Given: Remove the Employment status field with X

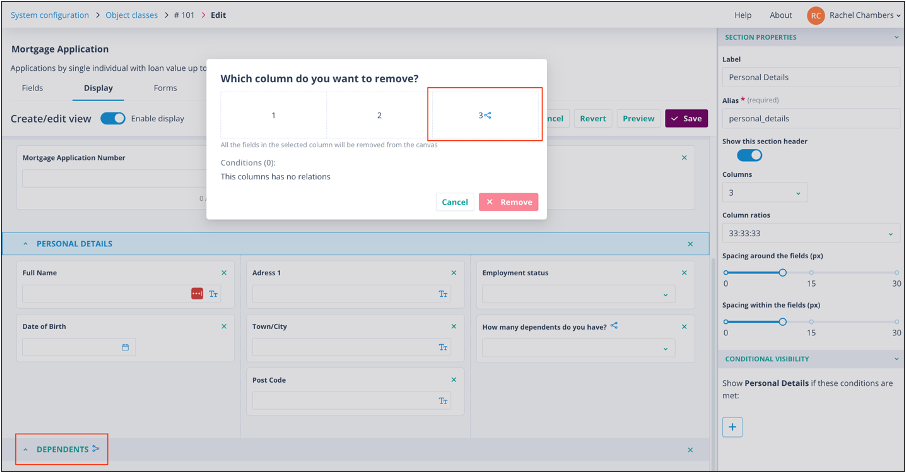Looking at the screenshot, I should 684,273.
